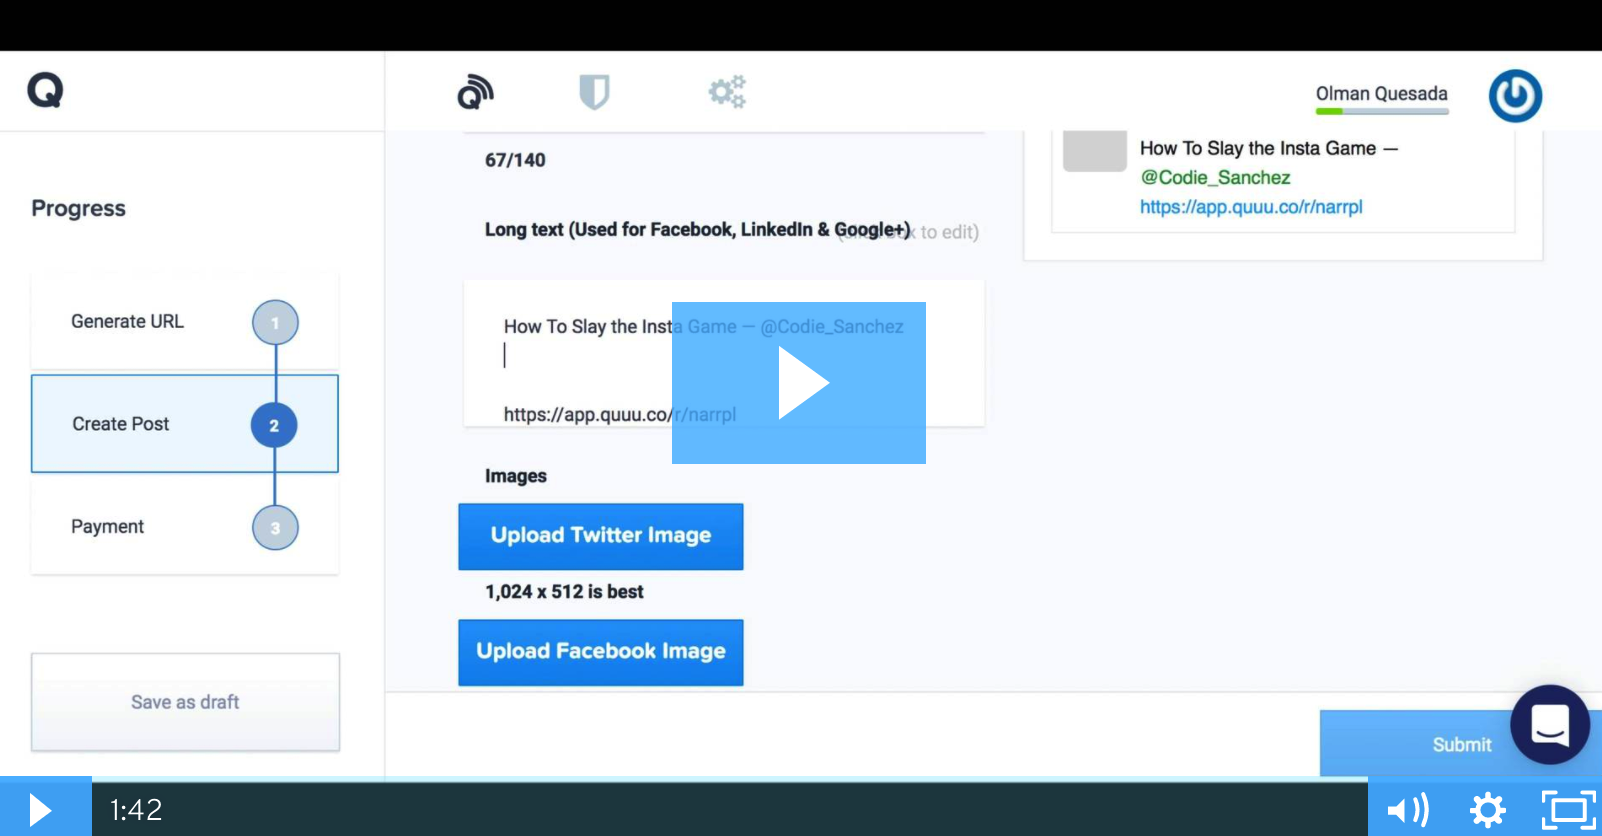Click step 1 circle marker
1602x836 pixels.
pos(275,323)
